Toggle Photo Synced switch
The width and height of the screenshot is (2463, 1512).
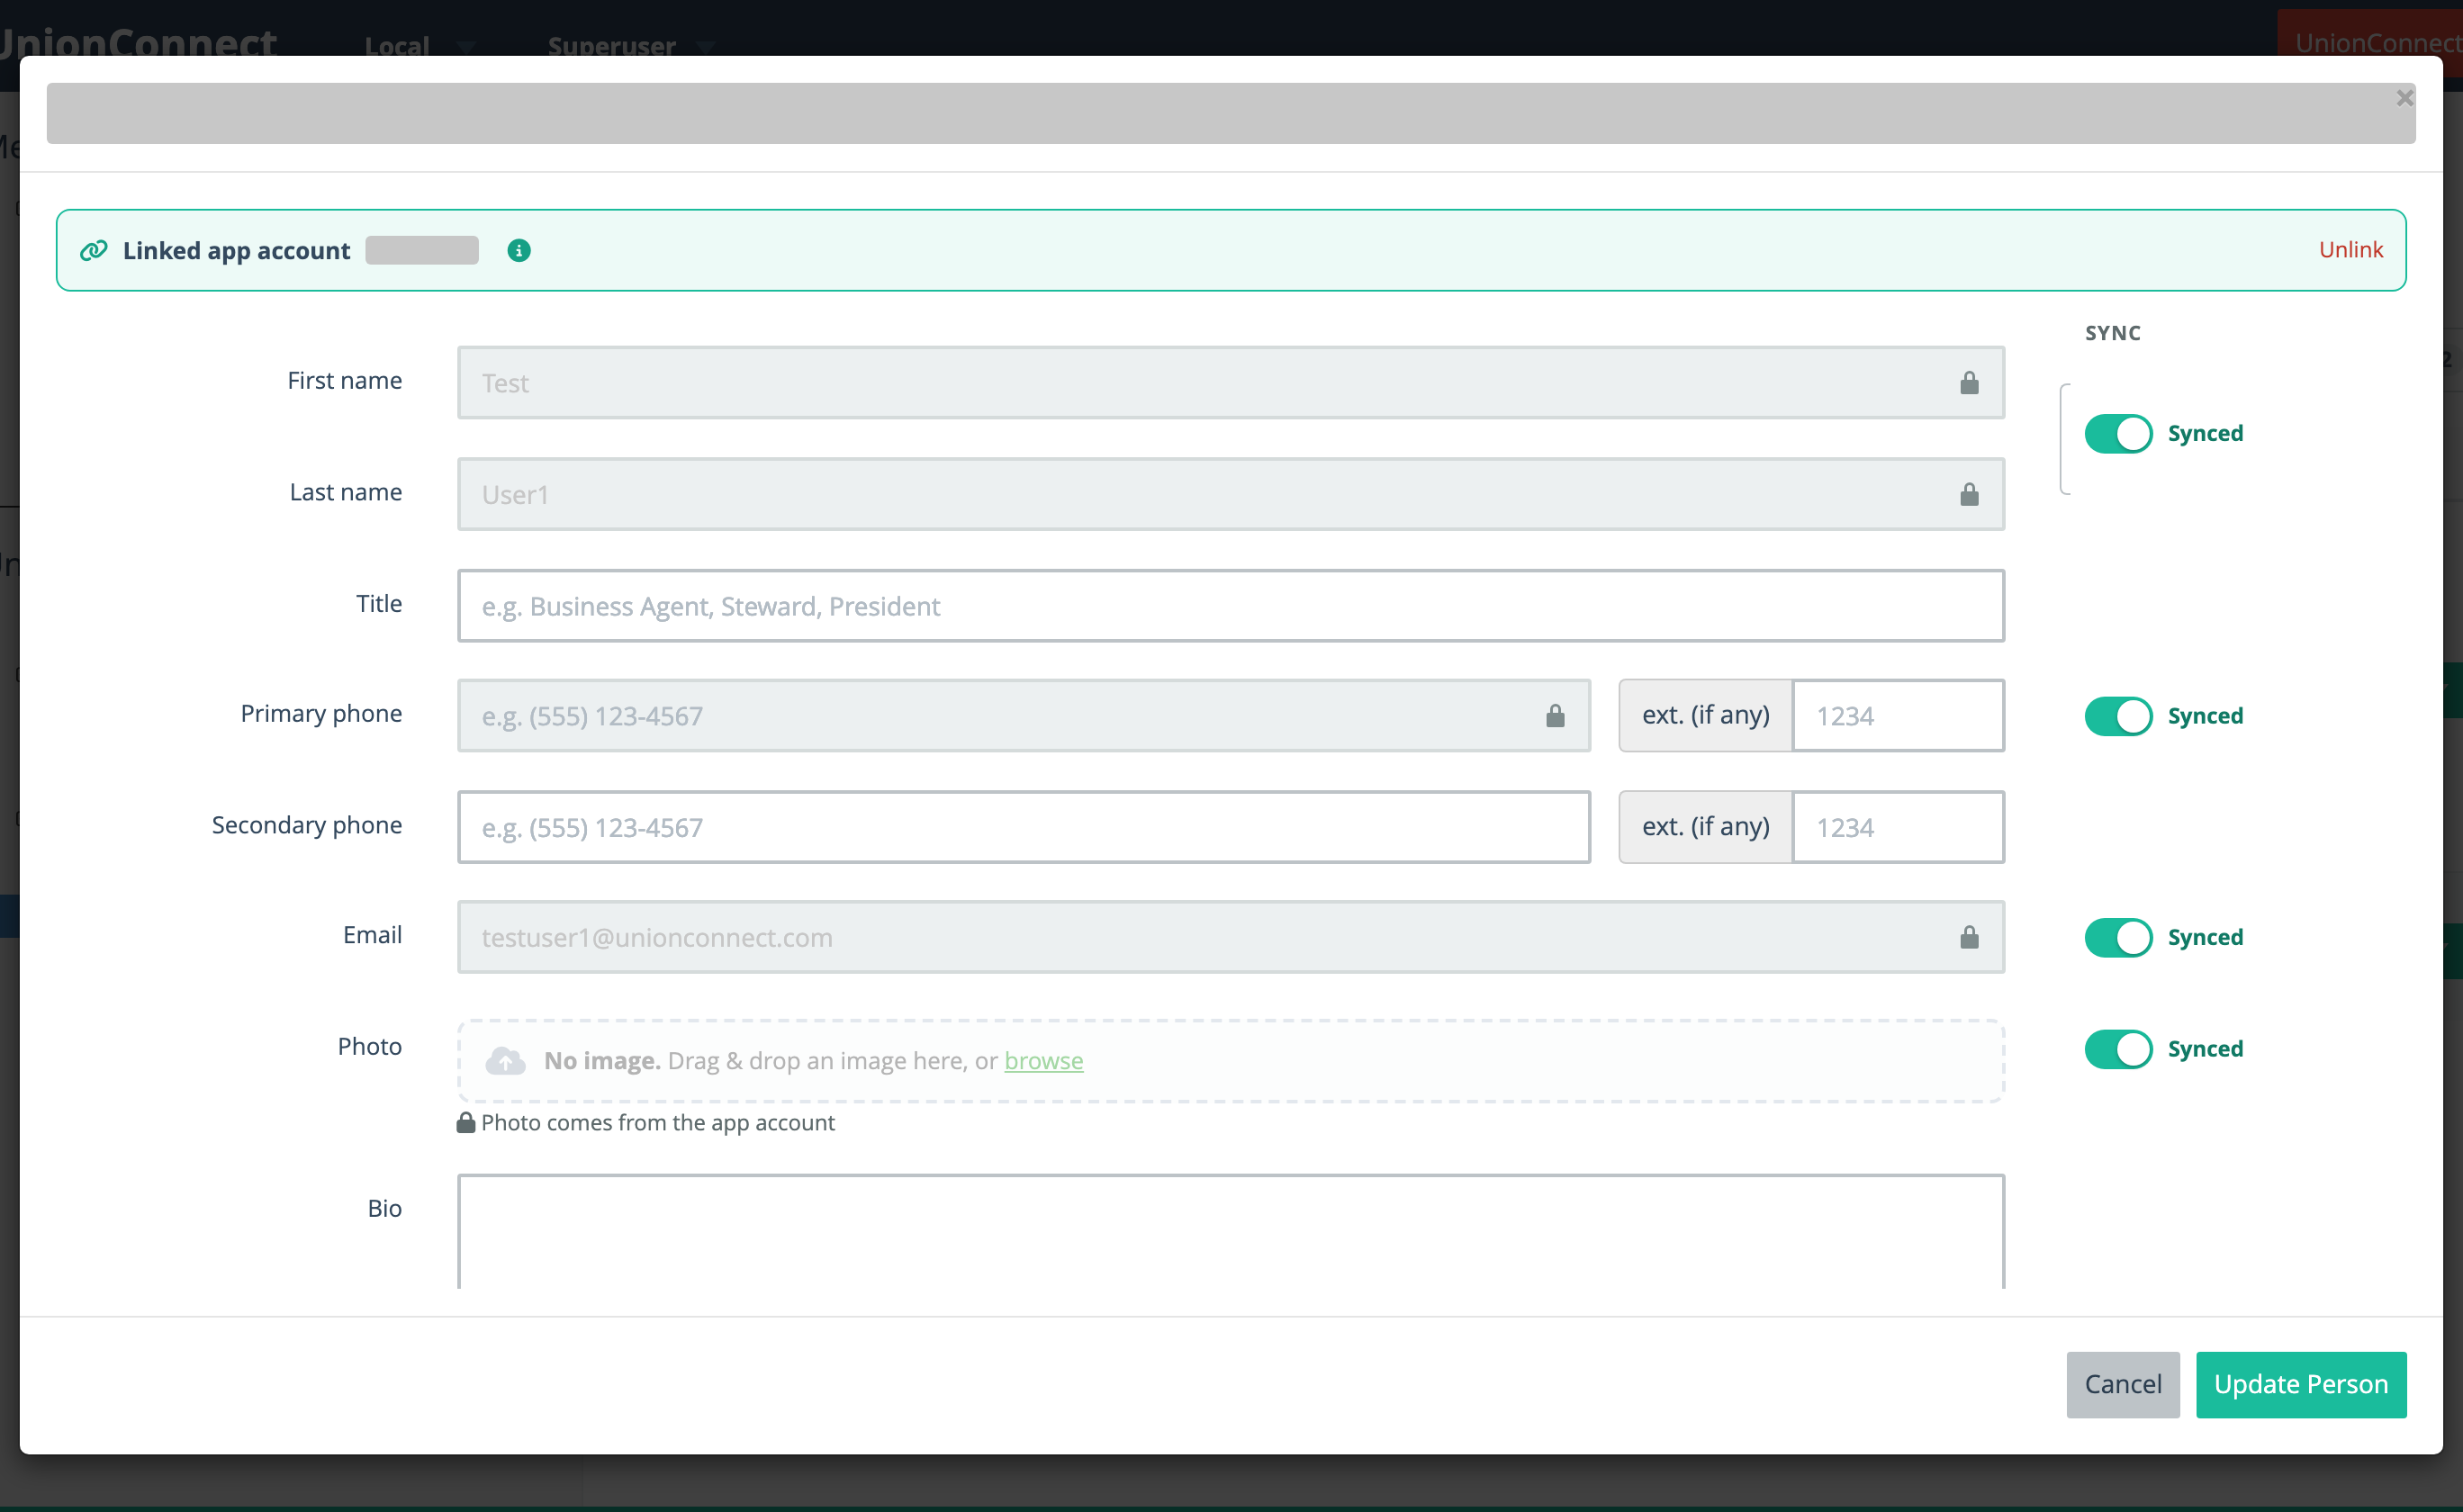point(2118,1049)
